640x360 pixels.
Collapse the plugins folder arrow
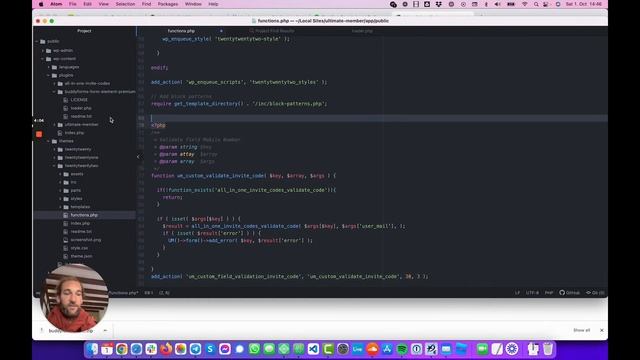(49, 75)
